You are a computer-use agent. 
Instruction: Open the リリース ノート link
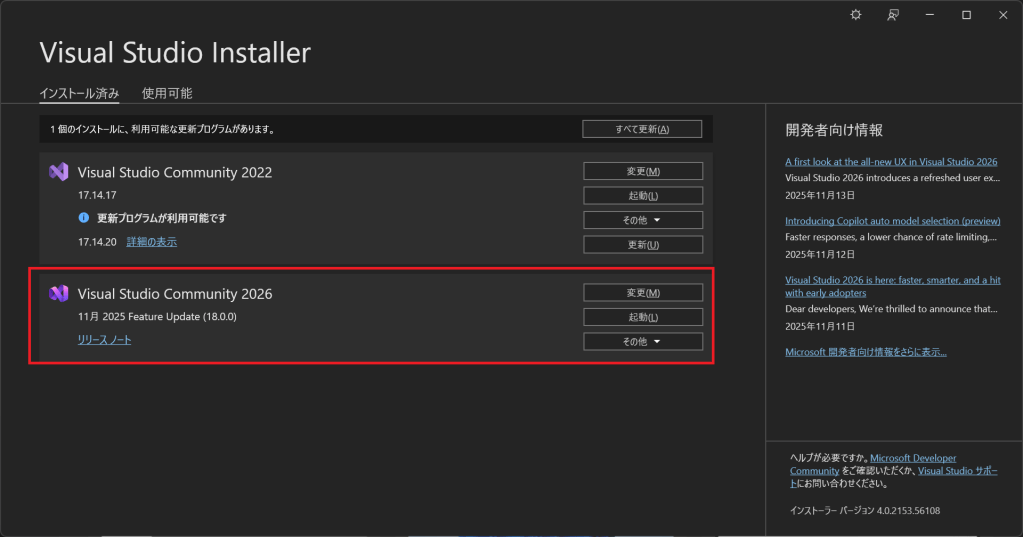tap(104, 340)
